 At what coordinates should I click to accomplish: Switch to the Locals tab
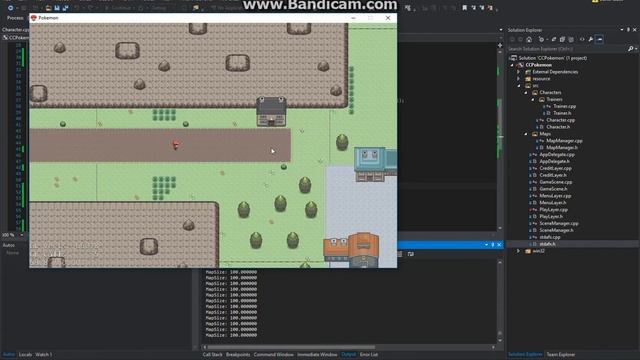coord(25,355)
